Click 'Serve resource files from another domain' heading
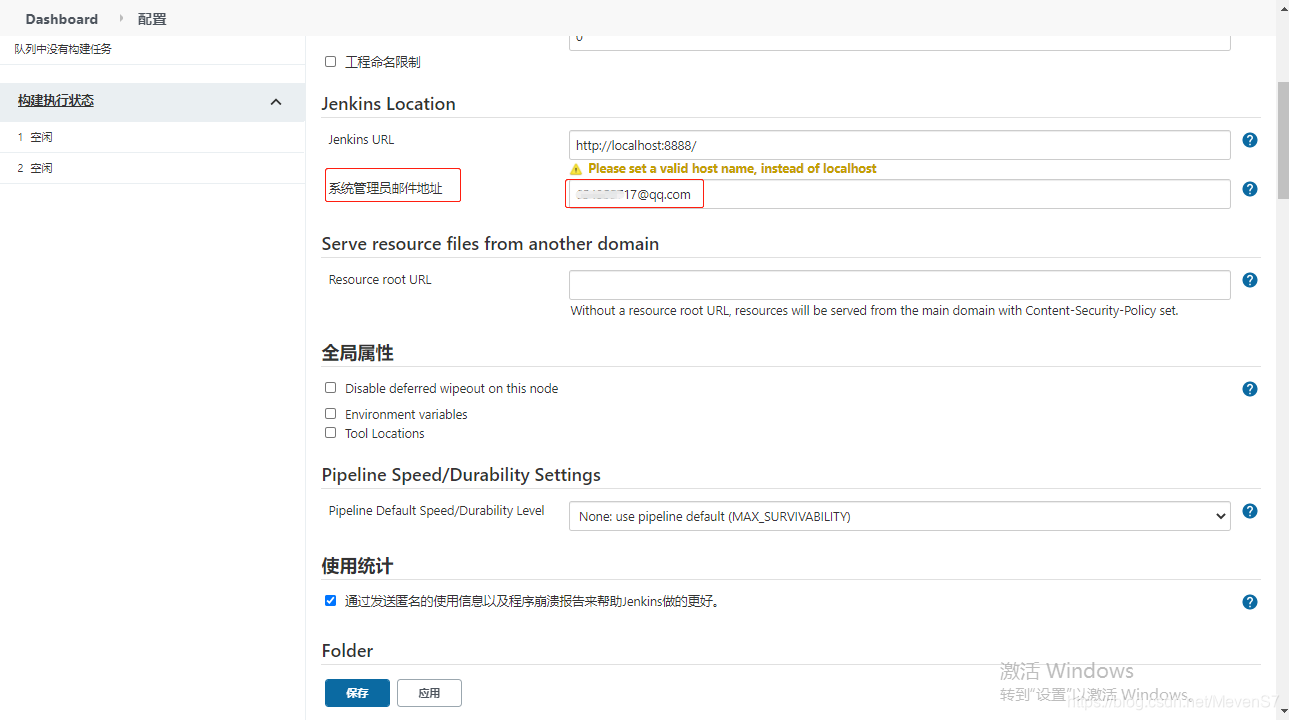Image resolution: width=1289 pixels, height=720 pixels. (490, 244)
